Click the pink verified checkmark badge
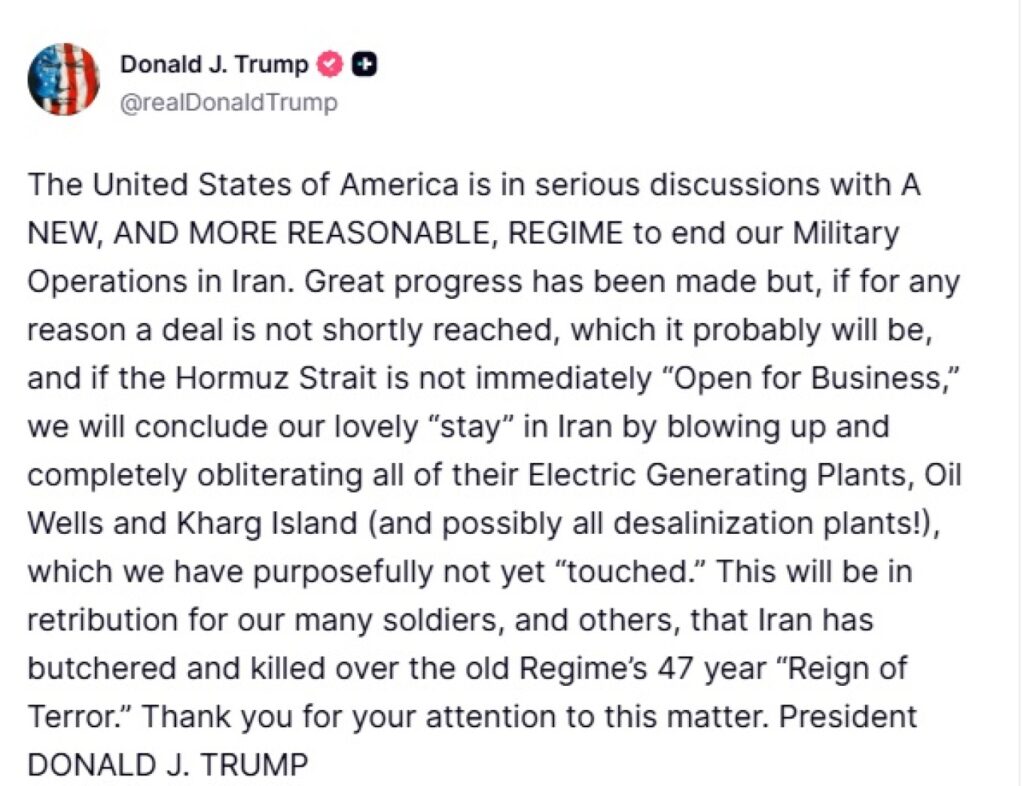1024x786 pixels. pos(329,65)
